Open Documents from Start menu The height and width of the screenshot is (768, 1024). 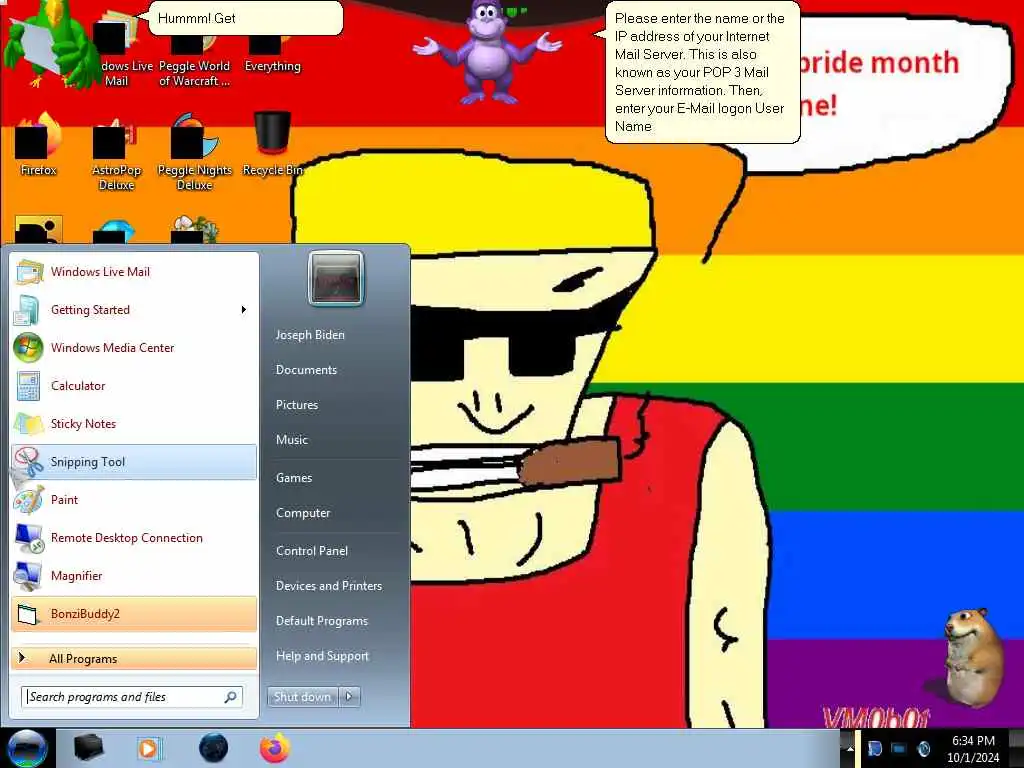pyautogui.click(x=306, y=370)
